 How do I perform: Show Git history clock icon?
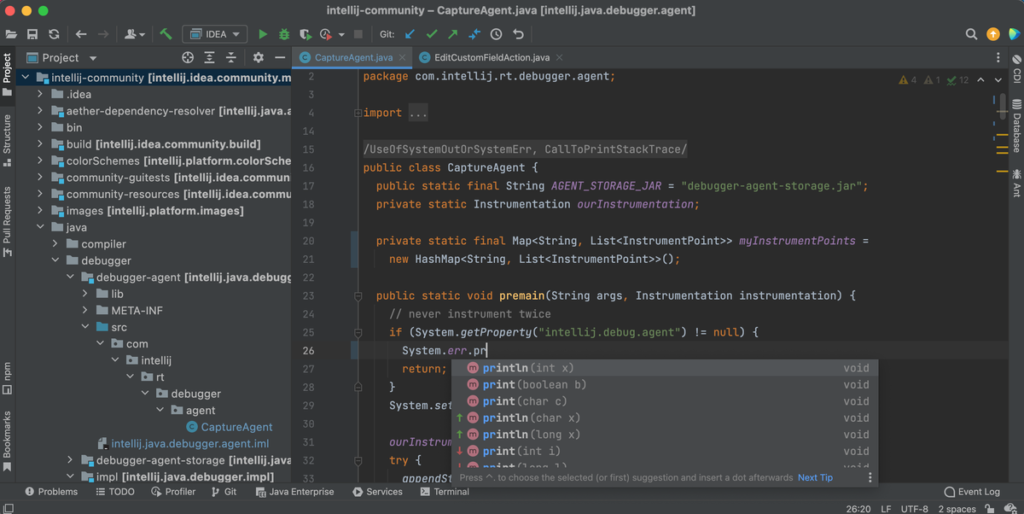[x=496, y=34]
